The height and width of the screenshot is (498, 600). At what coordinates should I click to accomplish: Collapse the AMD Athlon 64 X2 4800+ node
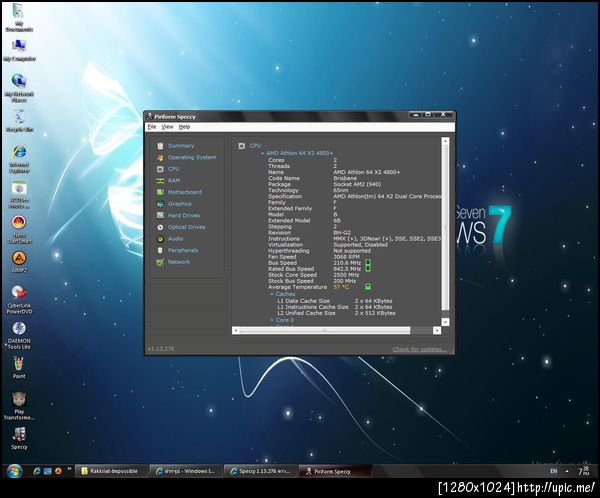pos(262,153)
